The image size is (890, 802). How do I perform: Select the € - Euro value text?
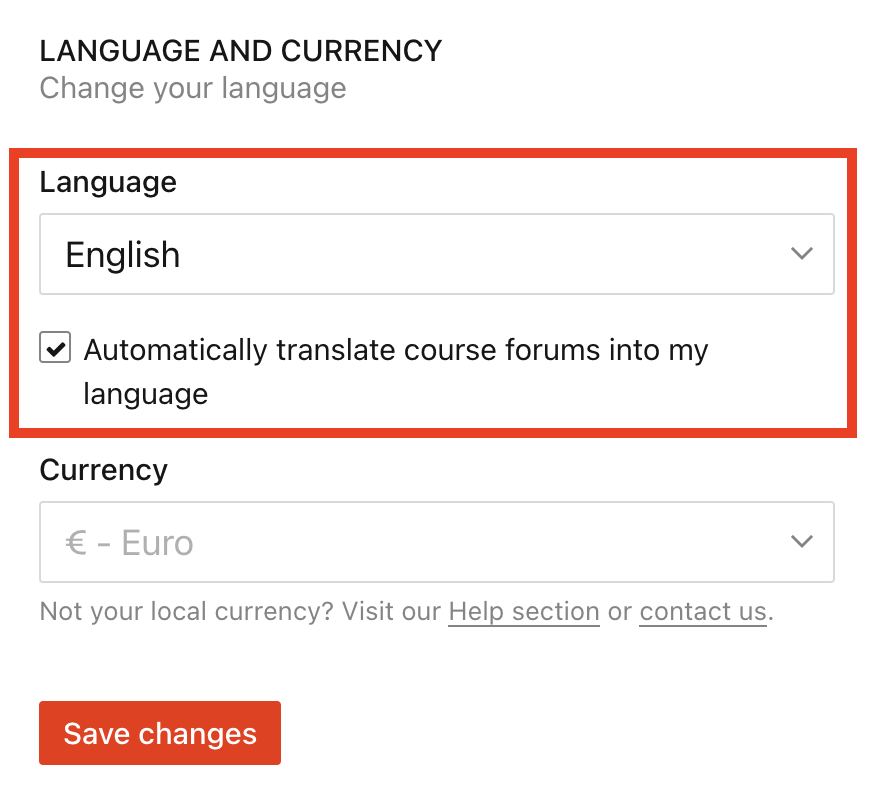coord(129,543)
